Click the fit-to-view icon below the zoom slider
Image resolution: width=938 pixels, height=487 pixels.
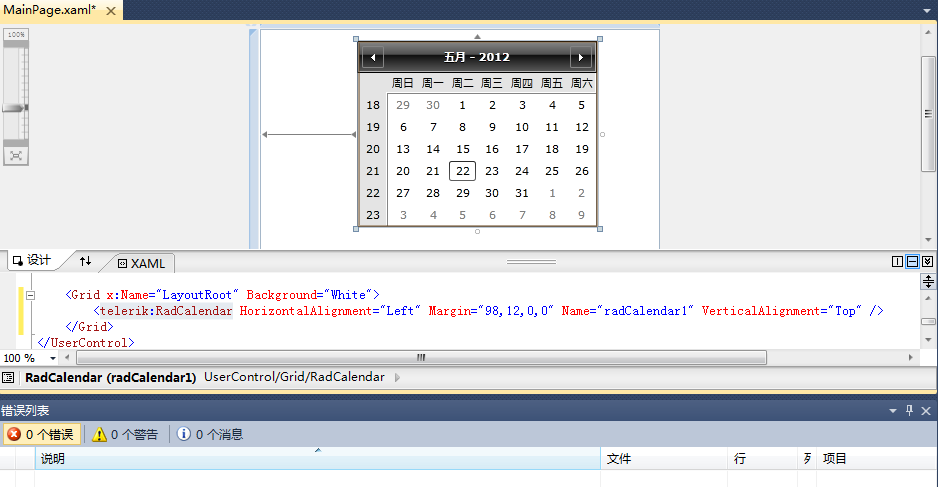coord(16,156)
